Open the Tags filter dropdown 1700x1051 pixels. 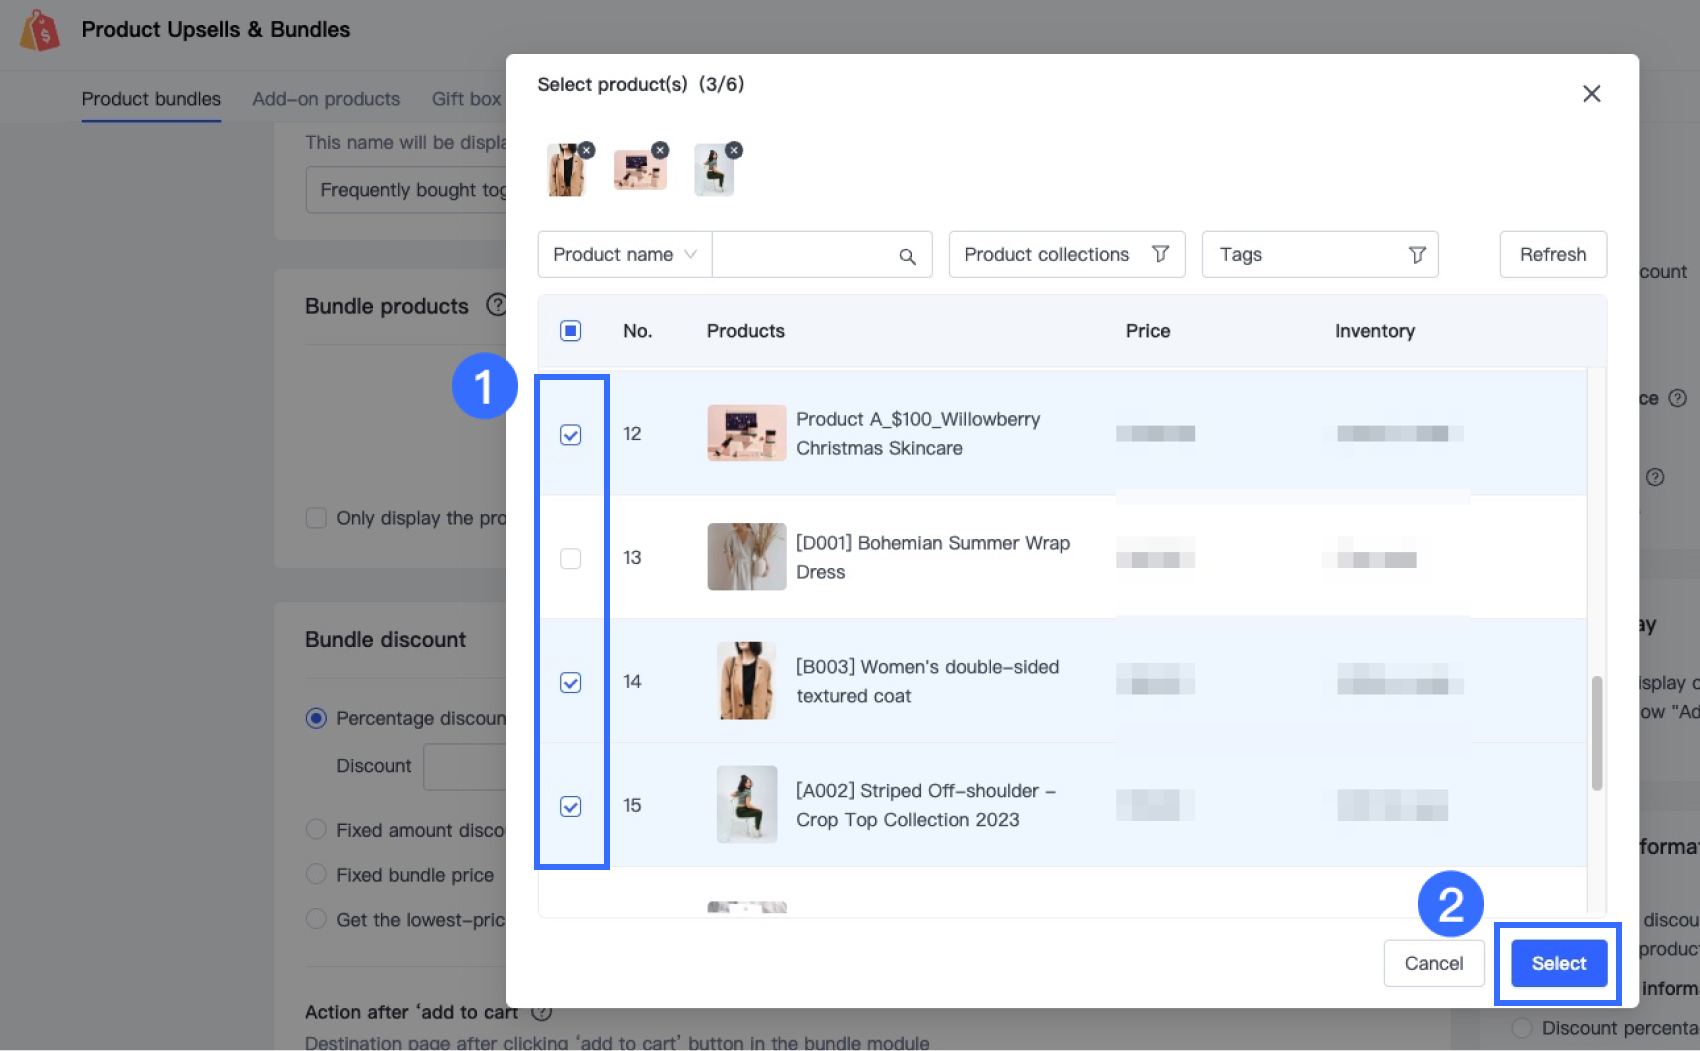tap(1320, 255)
